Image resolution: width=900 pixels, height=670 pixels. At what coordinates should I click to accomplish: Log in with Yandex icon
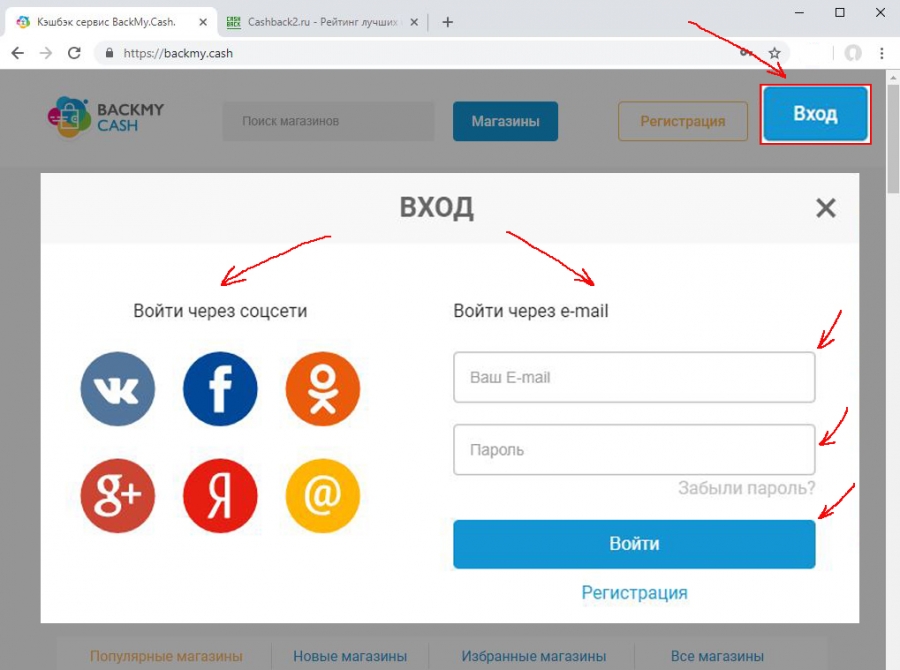point(220,495)
